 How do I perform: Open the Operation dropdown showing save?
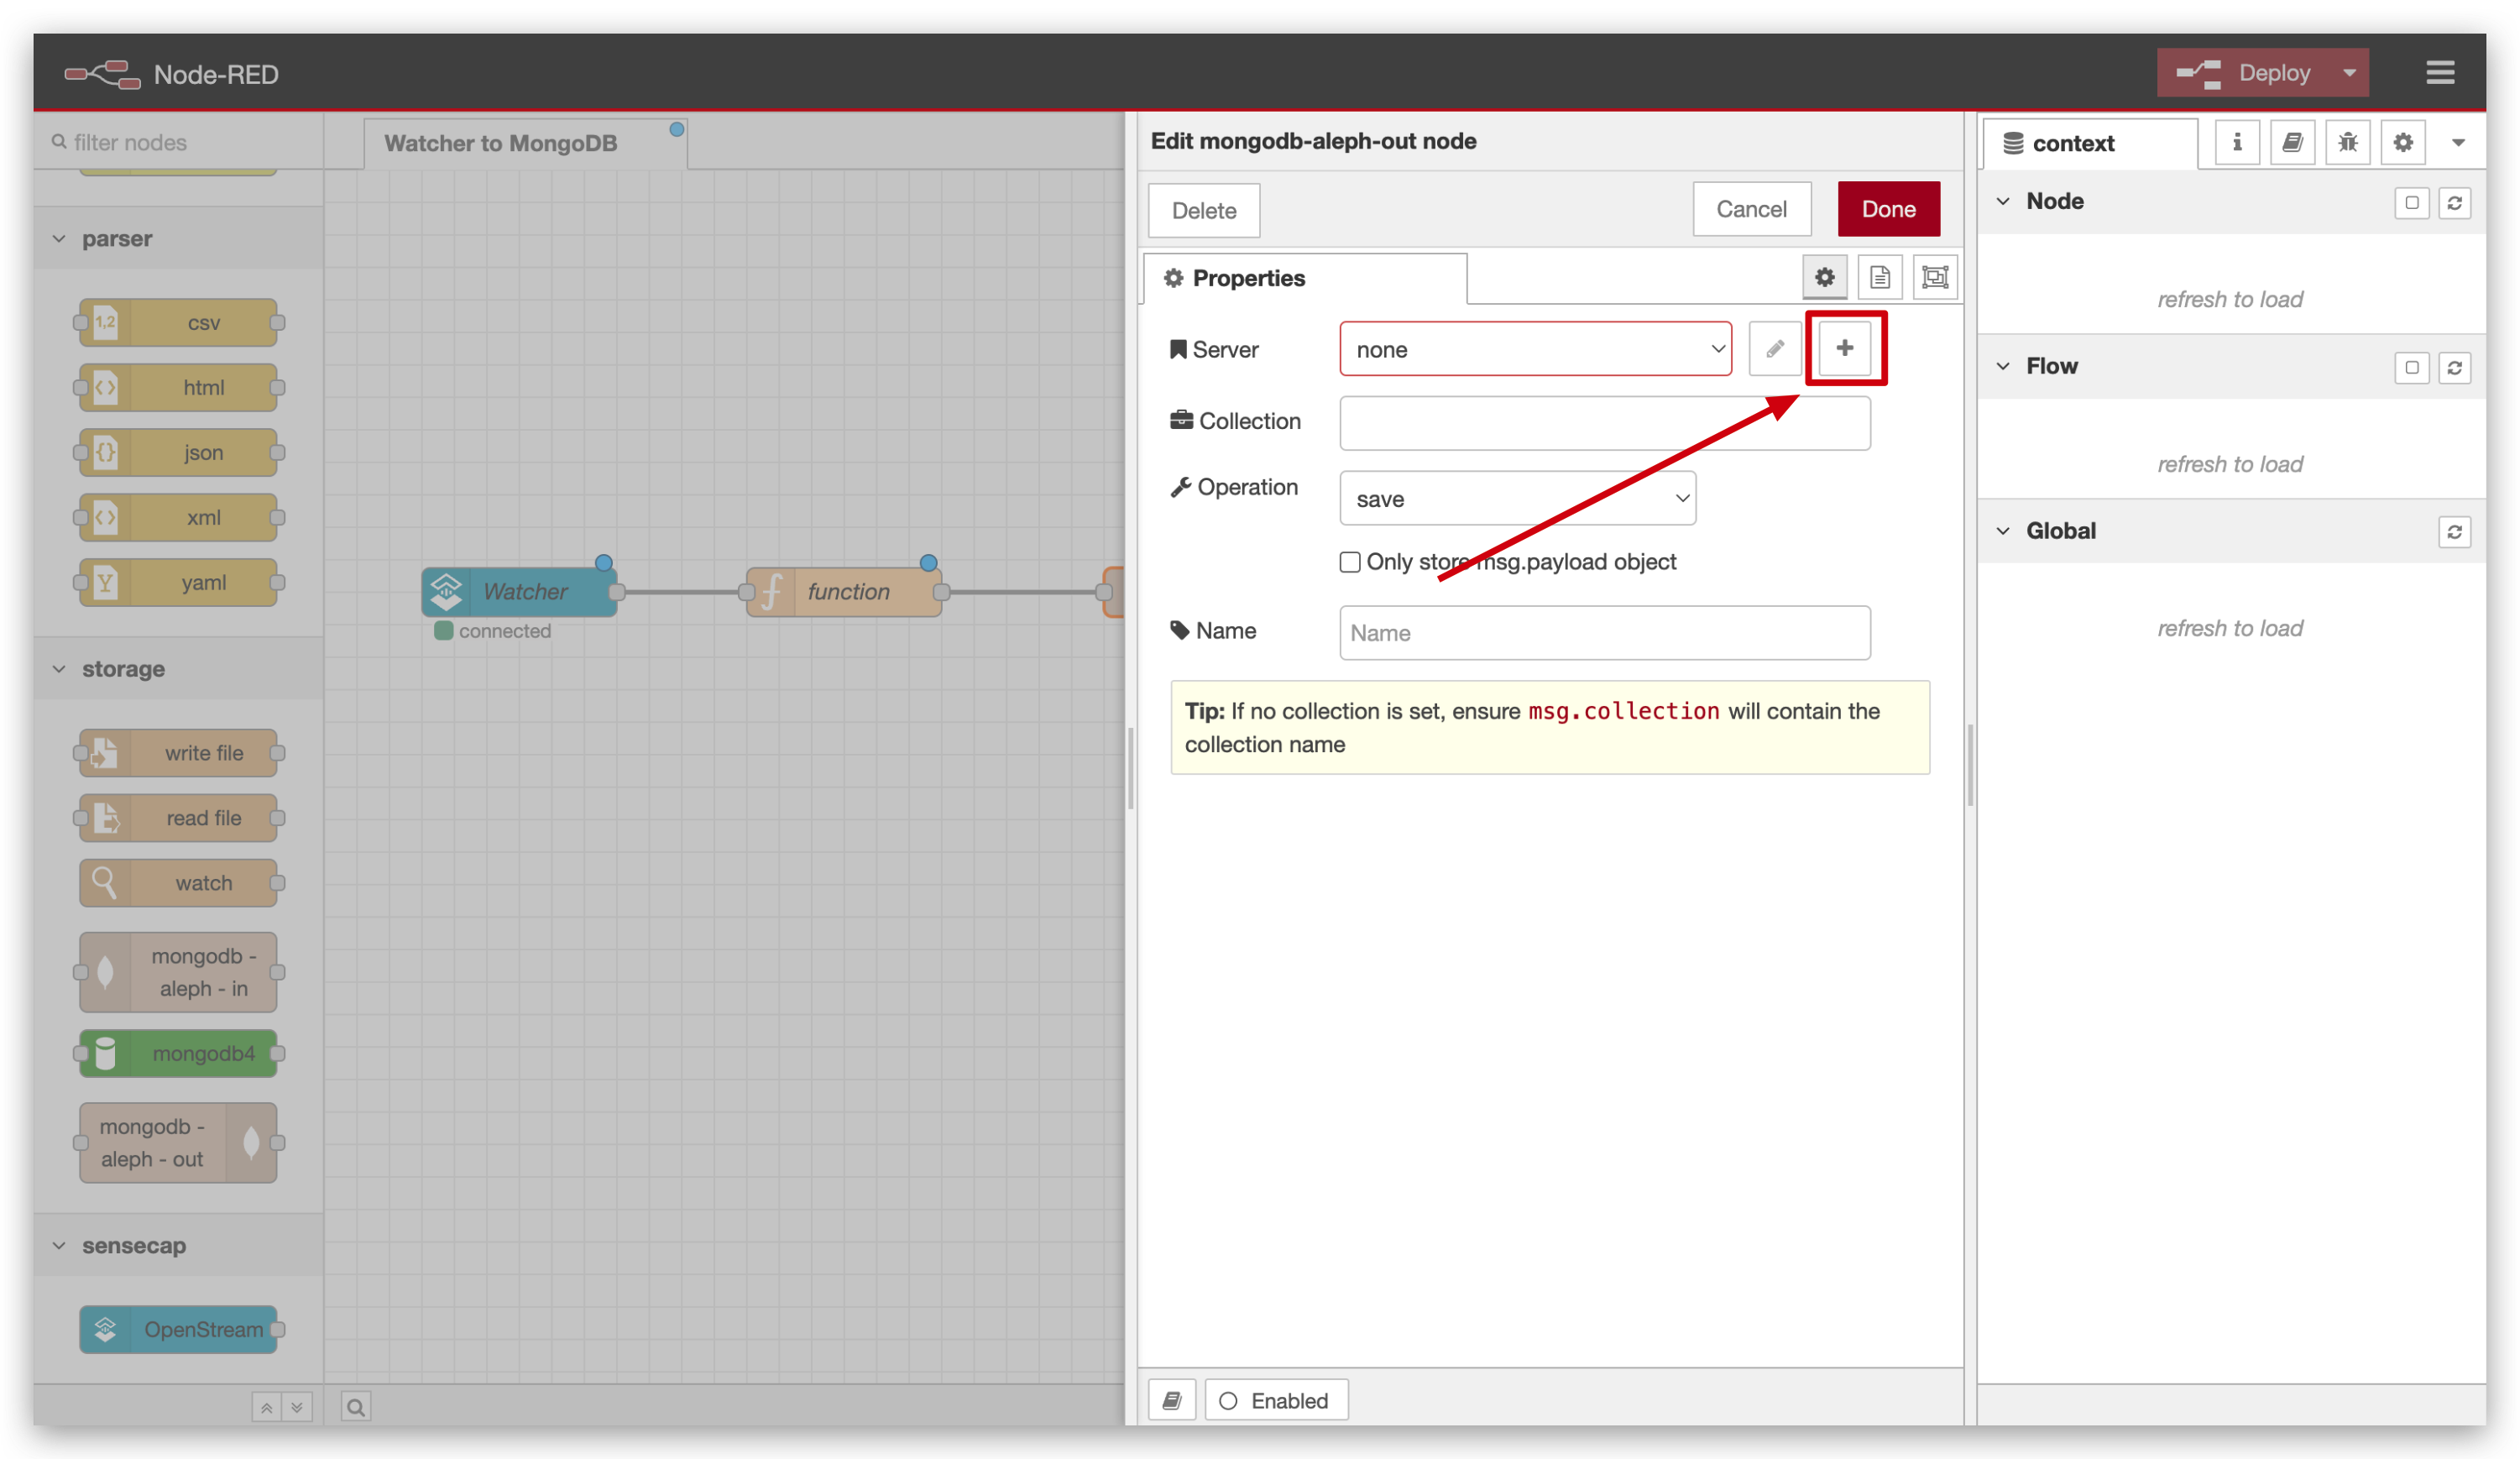tap(1517, 499)
